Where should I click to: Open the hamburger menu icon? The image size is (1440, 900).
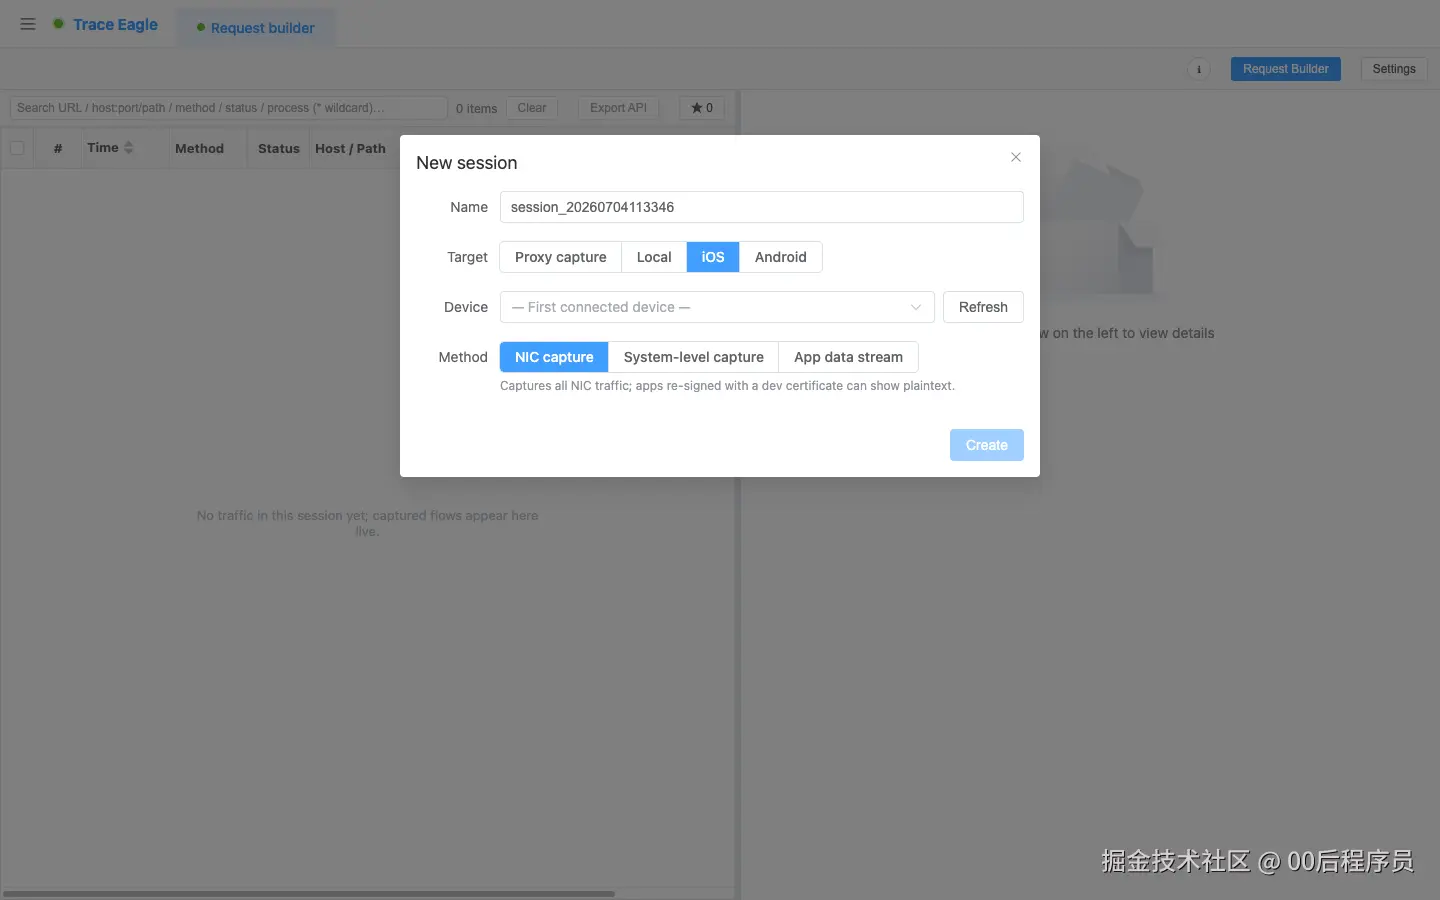[x=28, y=24]
